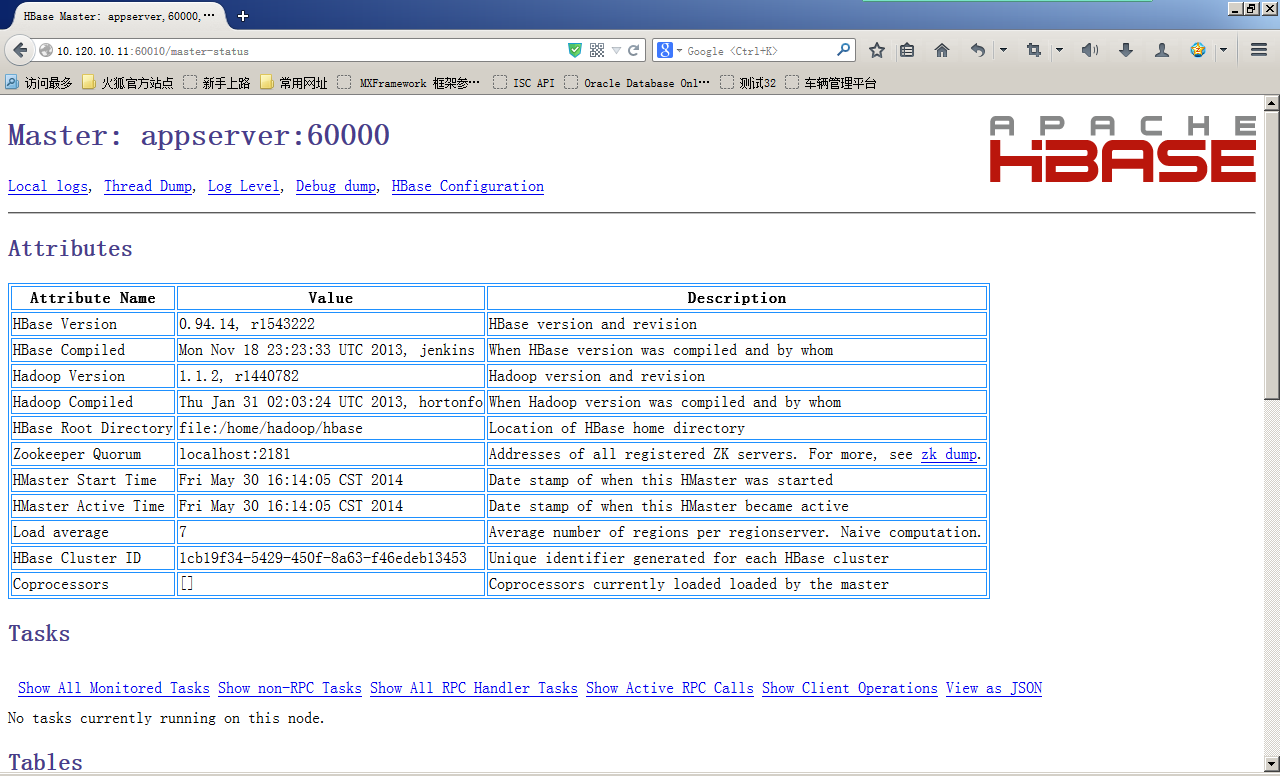Select the HBase Master browser tab
This screenshot has height=776, width=1280.
click(118, 16)
